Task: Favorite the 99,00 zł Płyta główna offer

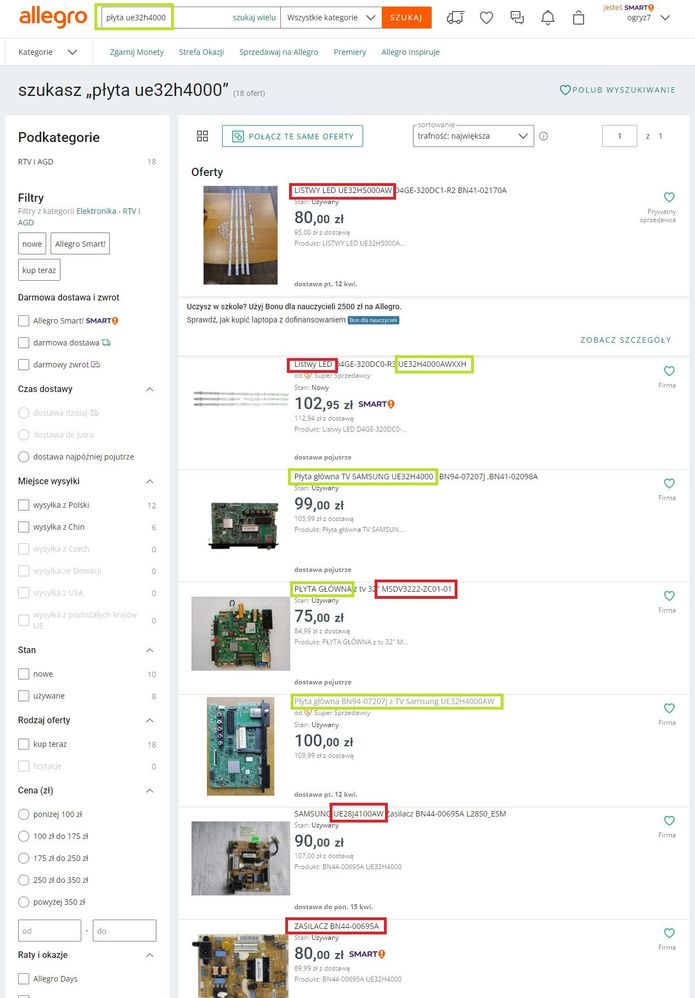Action: pos(669,483)
